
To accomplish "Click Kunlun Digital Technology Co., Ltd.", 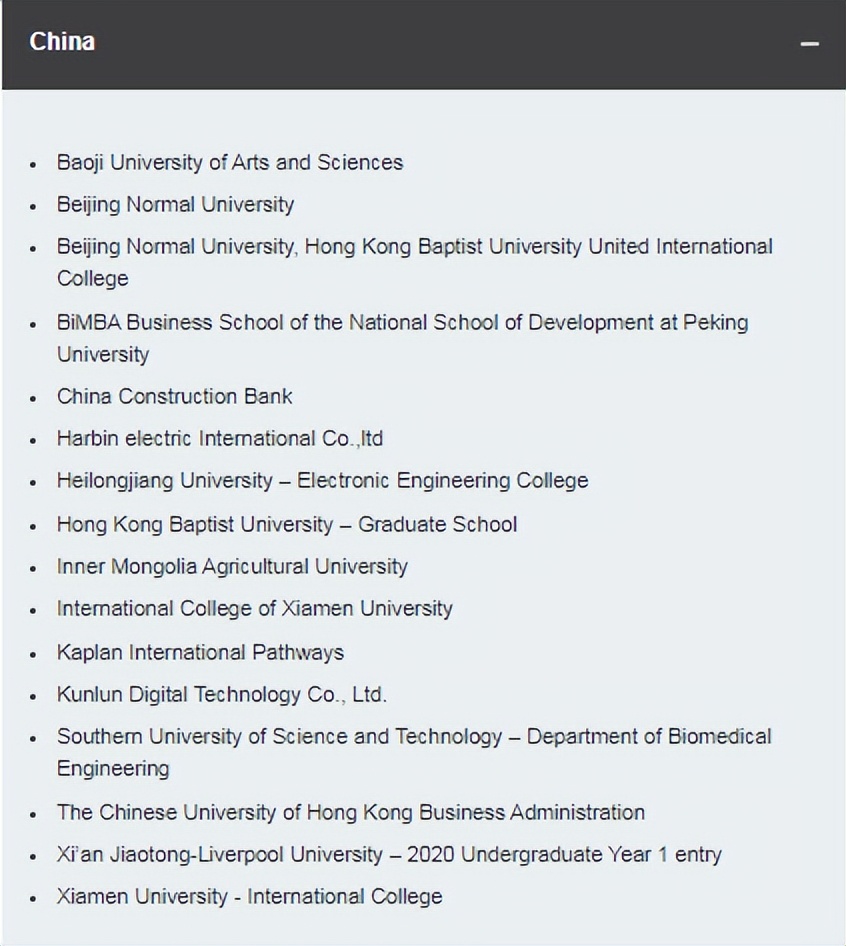I will [221, 695].
